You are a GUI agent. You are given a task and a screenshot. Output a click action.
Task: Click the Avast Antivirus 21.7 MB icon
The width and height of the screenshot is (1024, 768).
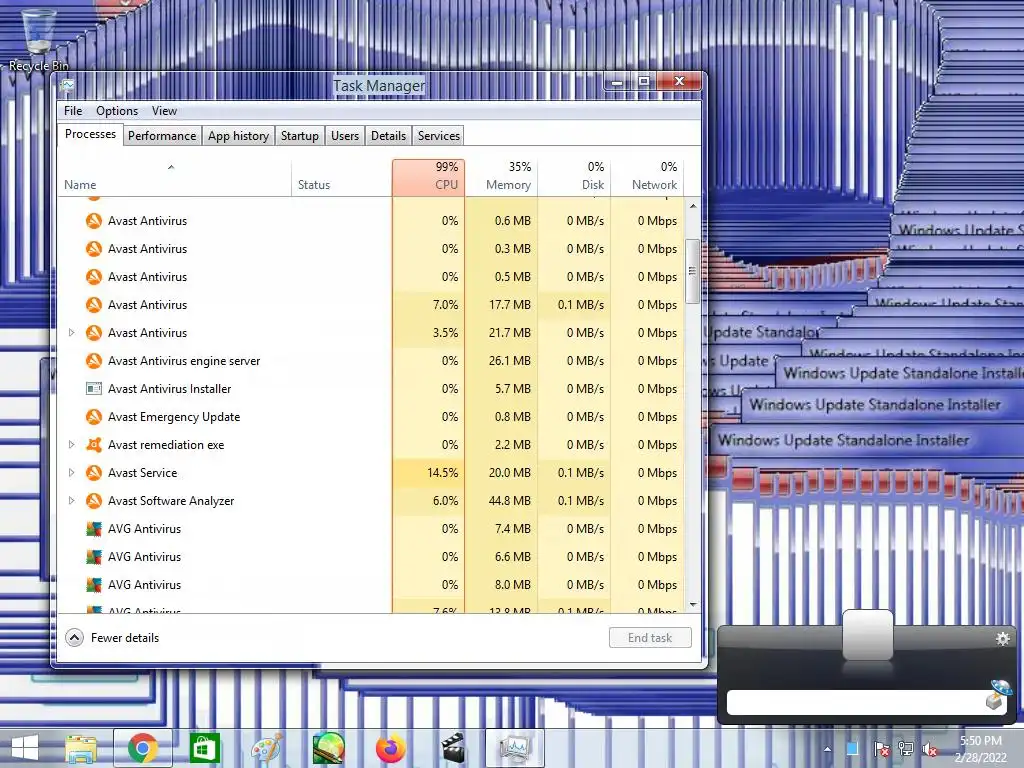point(94,333)
